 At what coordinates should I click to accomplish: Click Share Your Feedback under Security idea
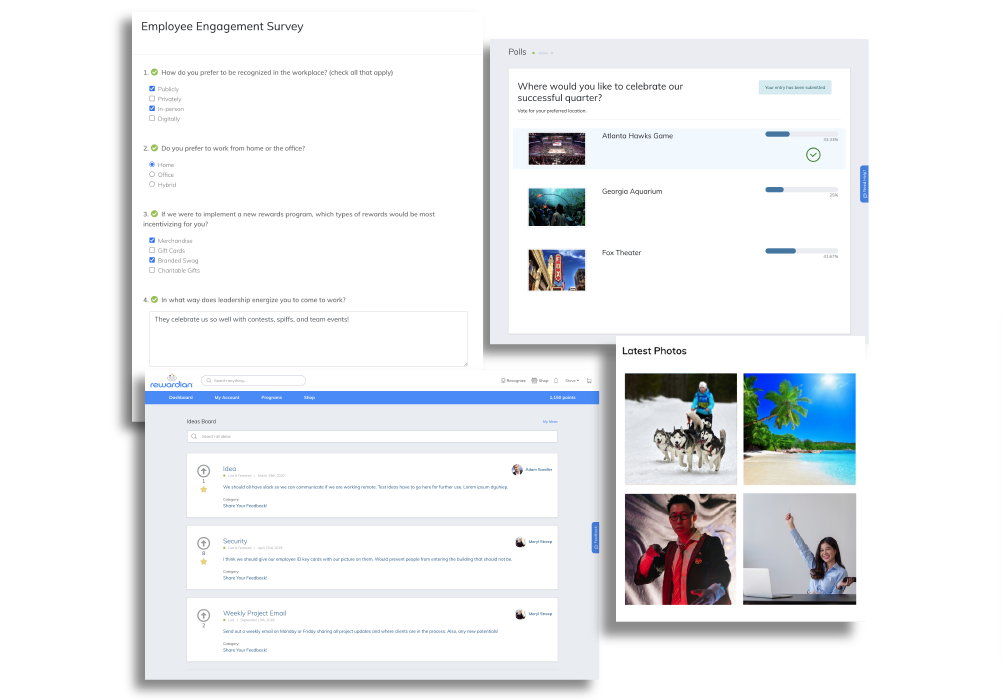245,578
